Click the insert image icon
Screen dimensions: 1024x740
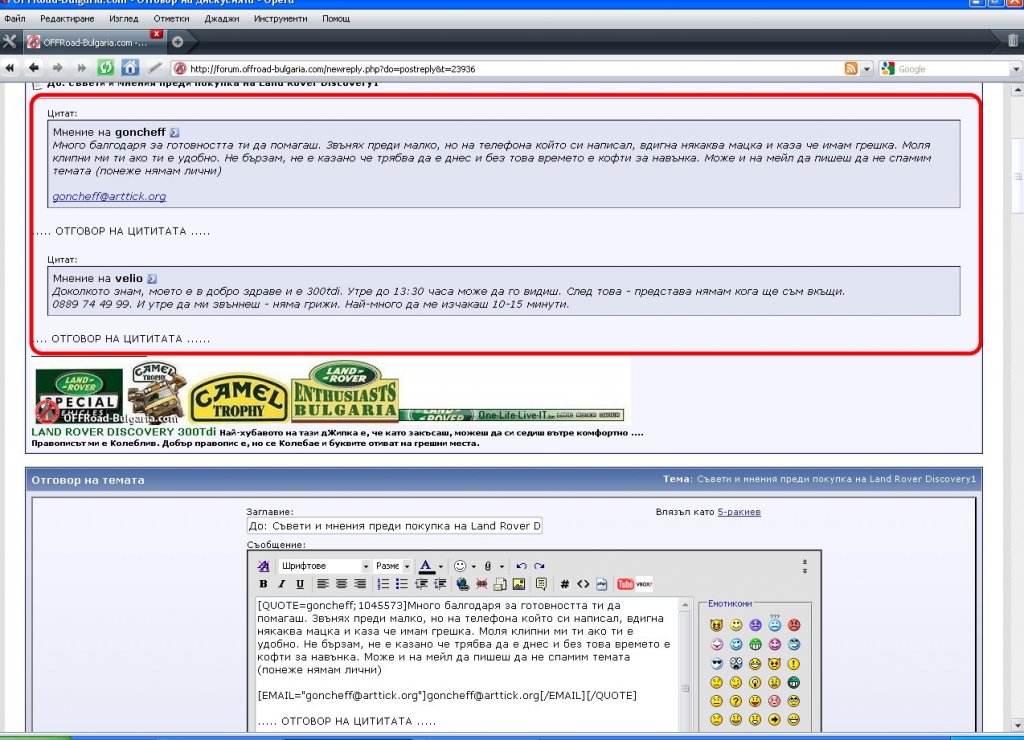[519, 584]
